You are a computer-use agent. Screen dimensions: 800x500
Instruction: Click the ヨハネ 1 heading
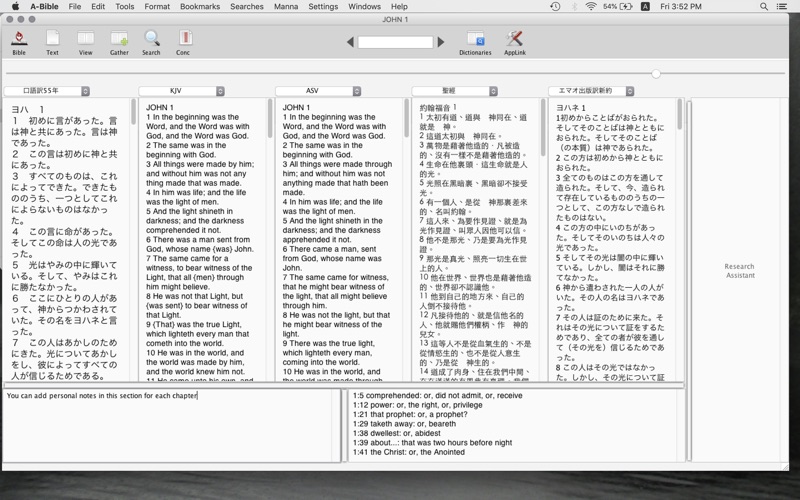coord(570,108)
